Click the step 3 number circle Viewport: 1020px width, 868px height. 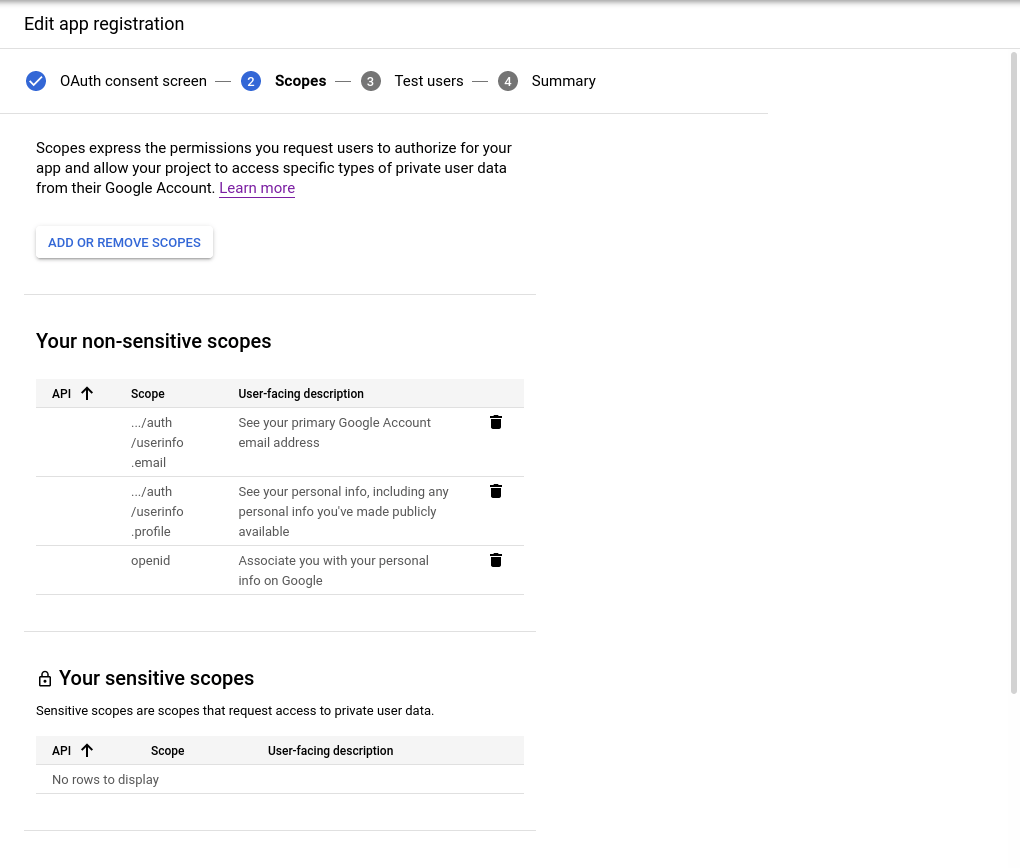point(371,81)
